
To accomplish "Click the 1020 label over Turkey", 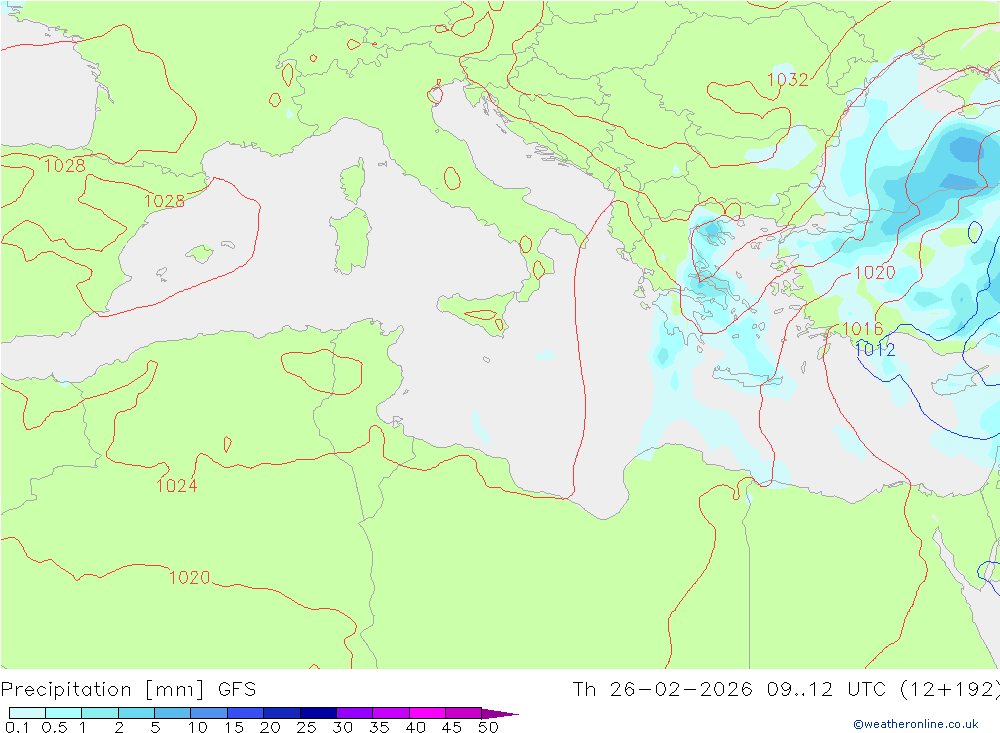I will click(875, 273).
